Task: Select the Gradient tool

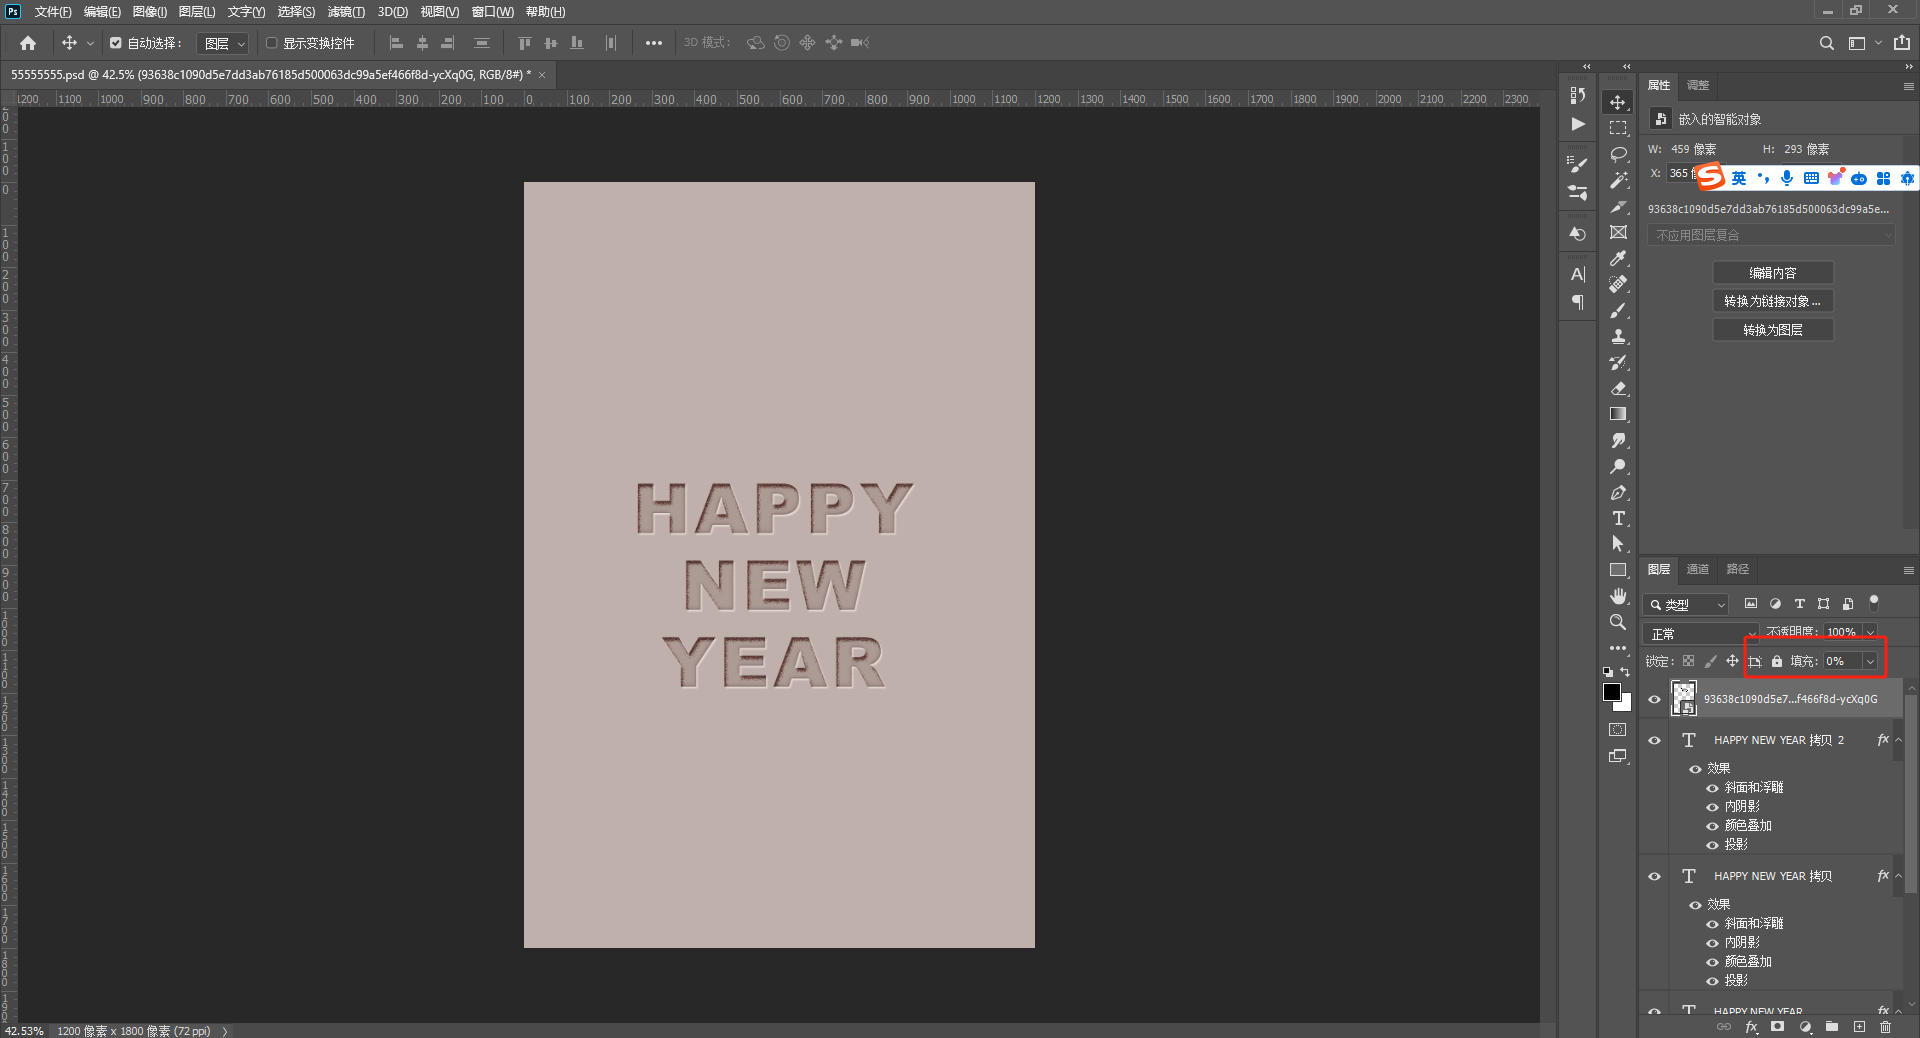Action: pos(1618,414)
